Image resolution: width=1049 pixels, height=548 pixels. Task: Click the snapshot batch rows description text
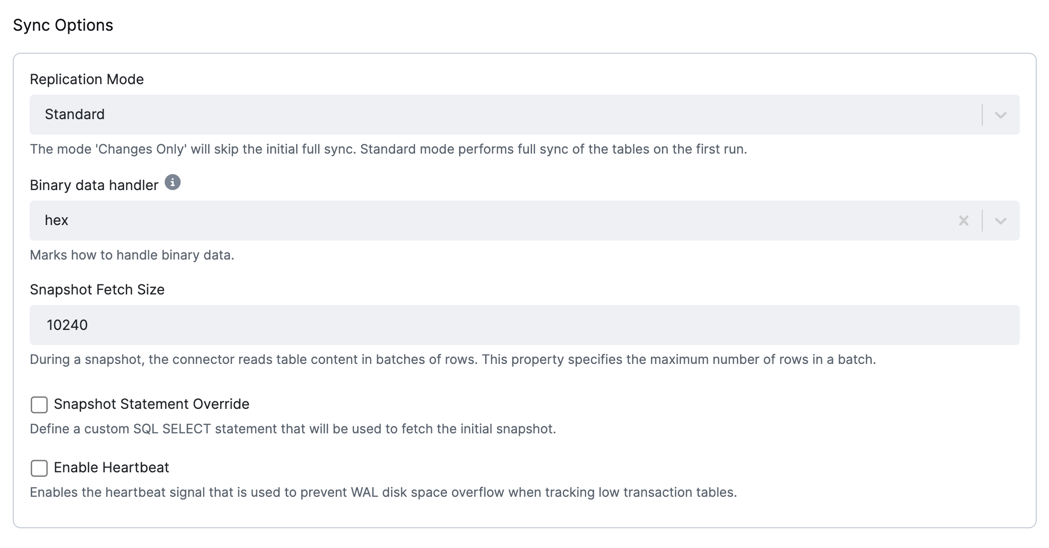(x=452, y=359)
